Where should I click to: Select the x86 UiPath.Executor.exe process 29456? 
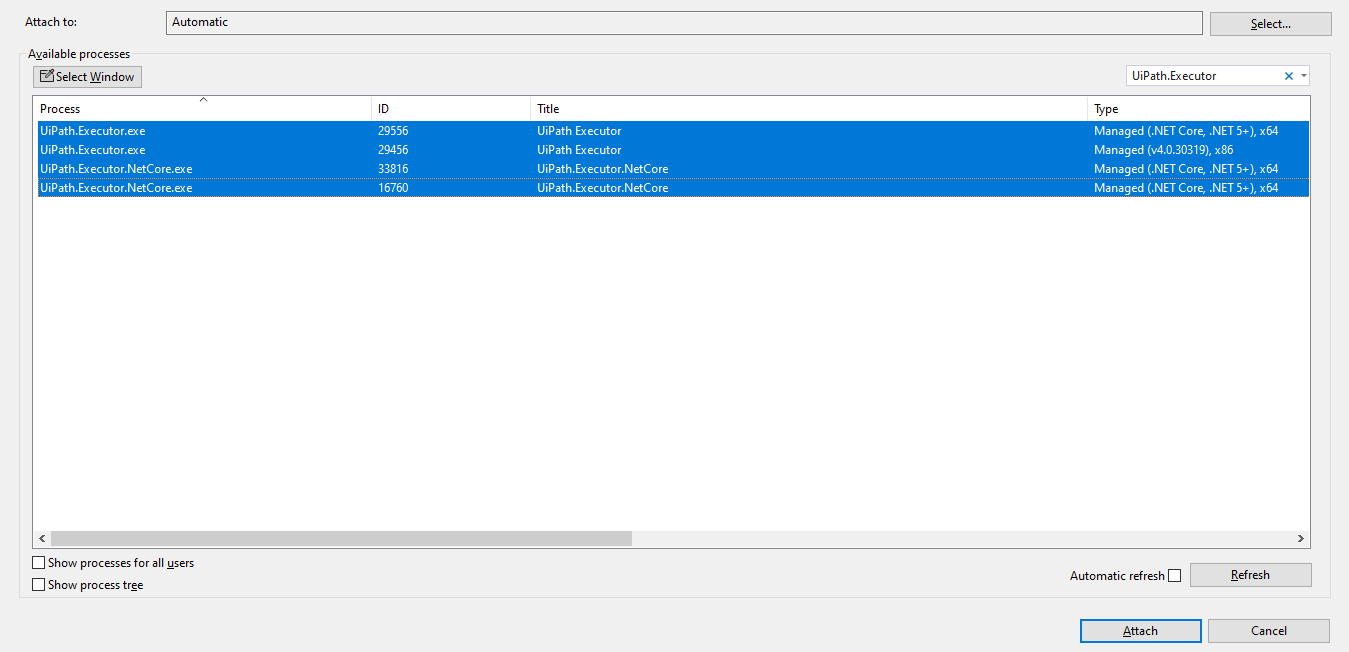click(x=300, y=149)
